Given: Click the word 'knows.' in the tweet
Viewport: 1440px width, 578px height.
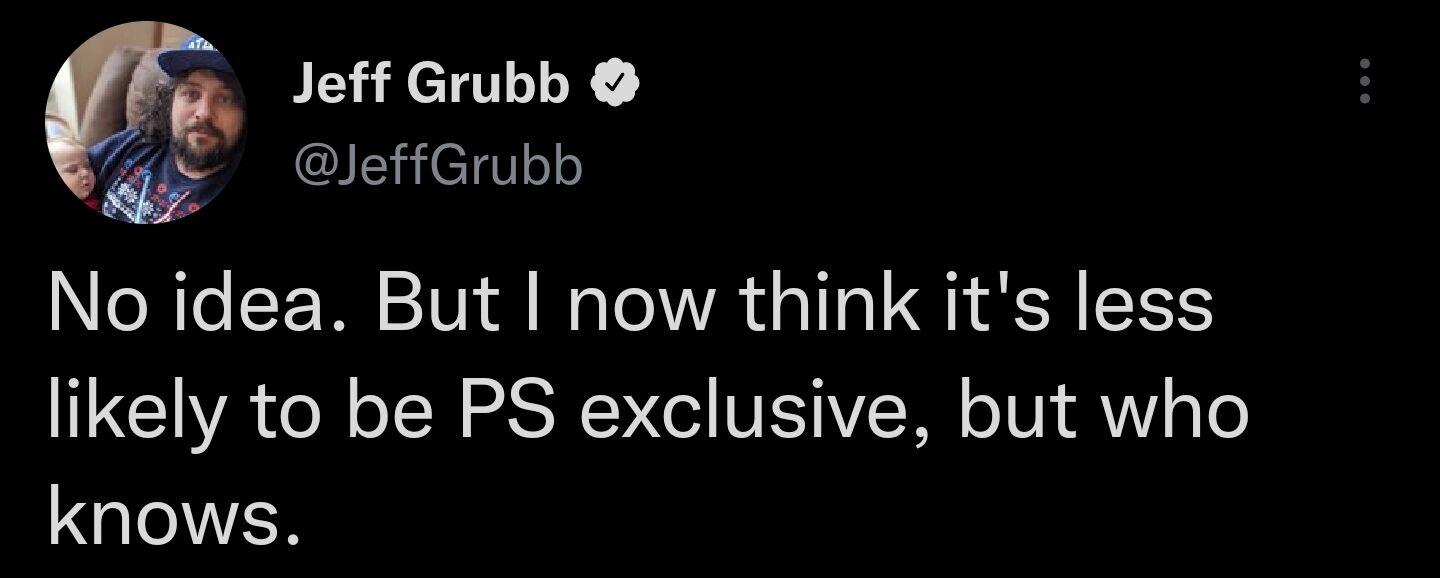Looking at the screenshot, I should [175, 517].
